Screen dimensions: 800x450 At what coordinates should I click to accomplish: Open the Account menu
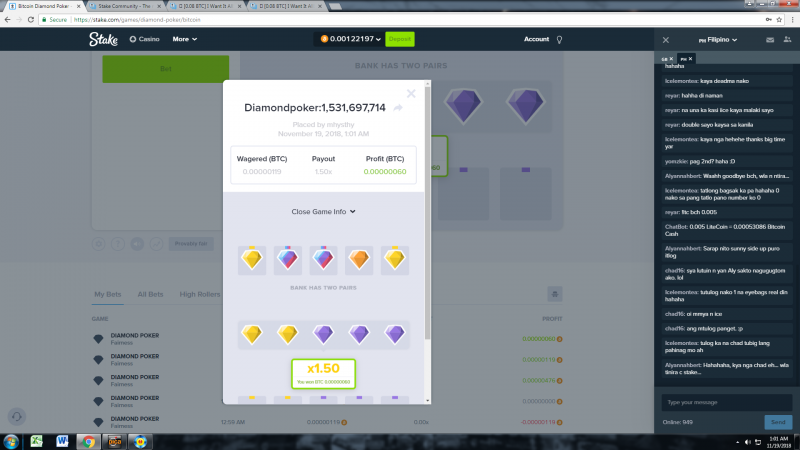tap(536, 39)
